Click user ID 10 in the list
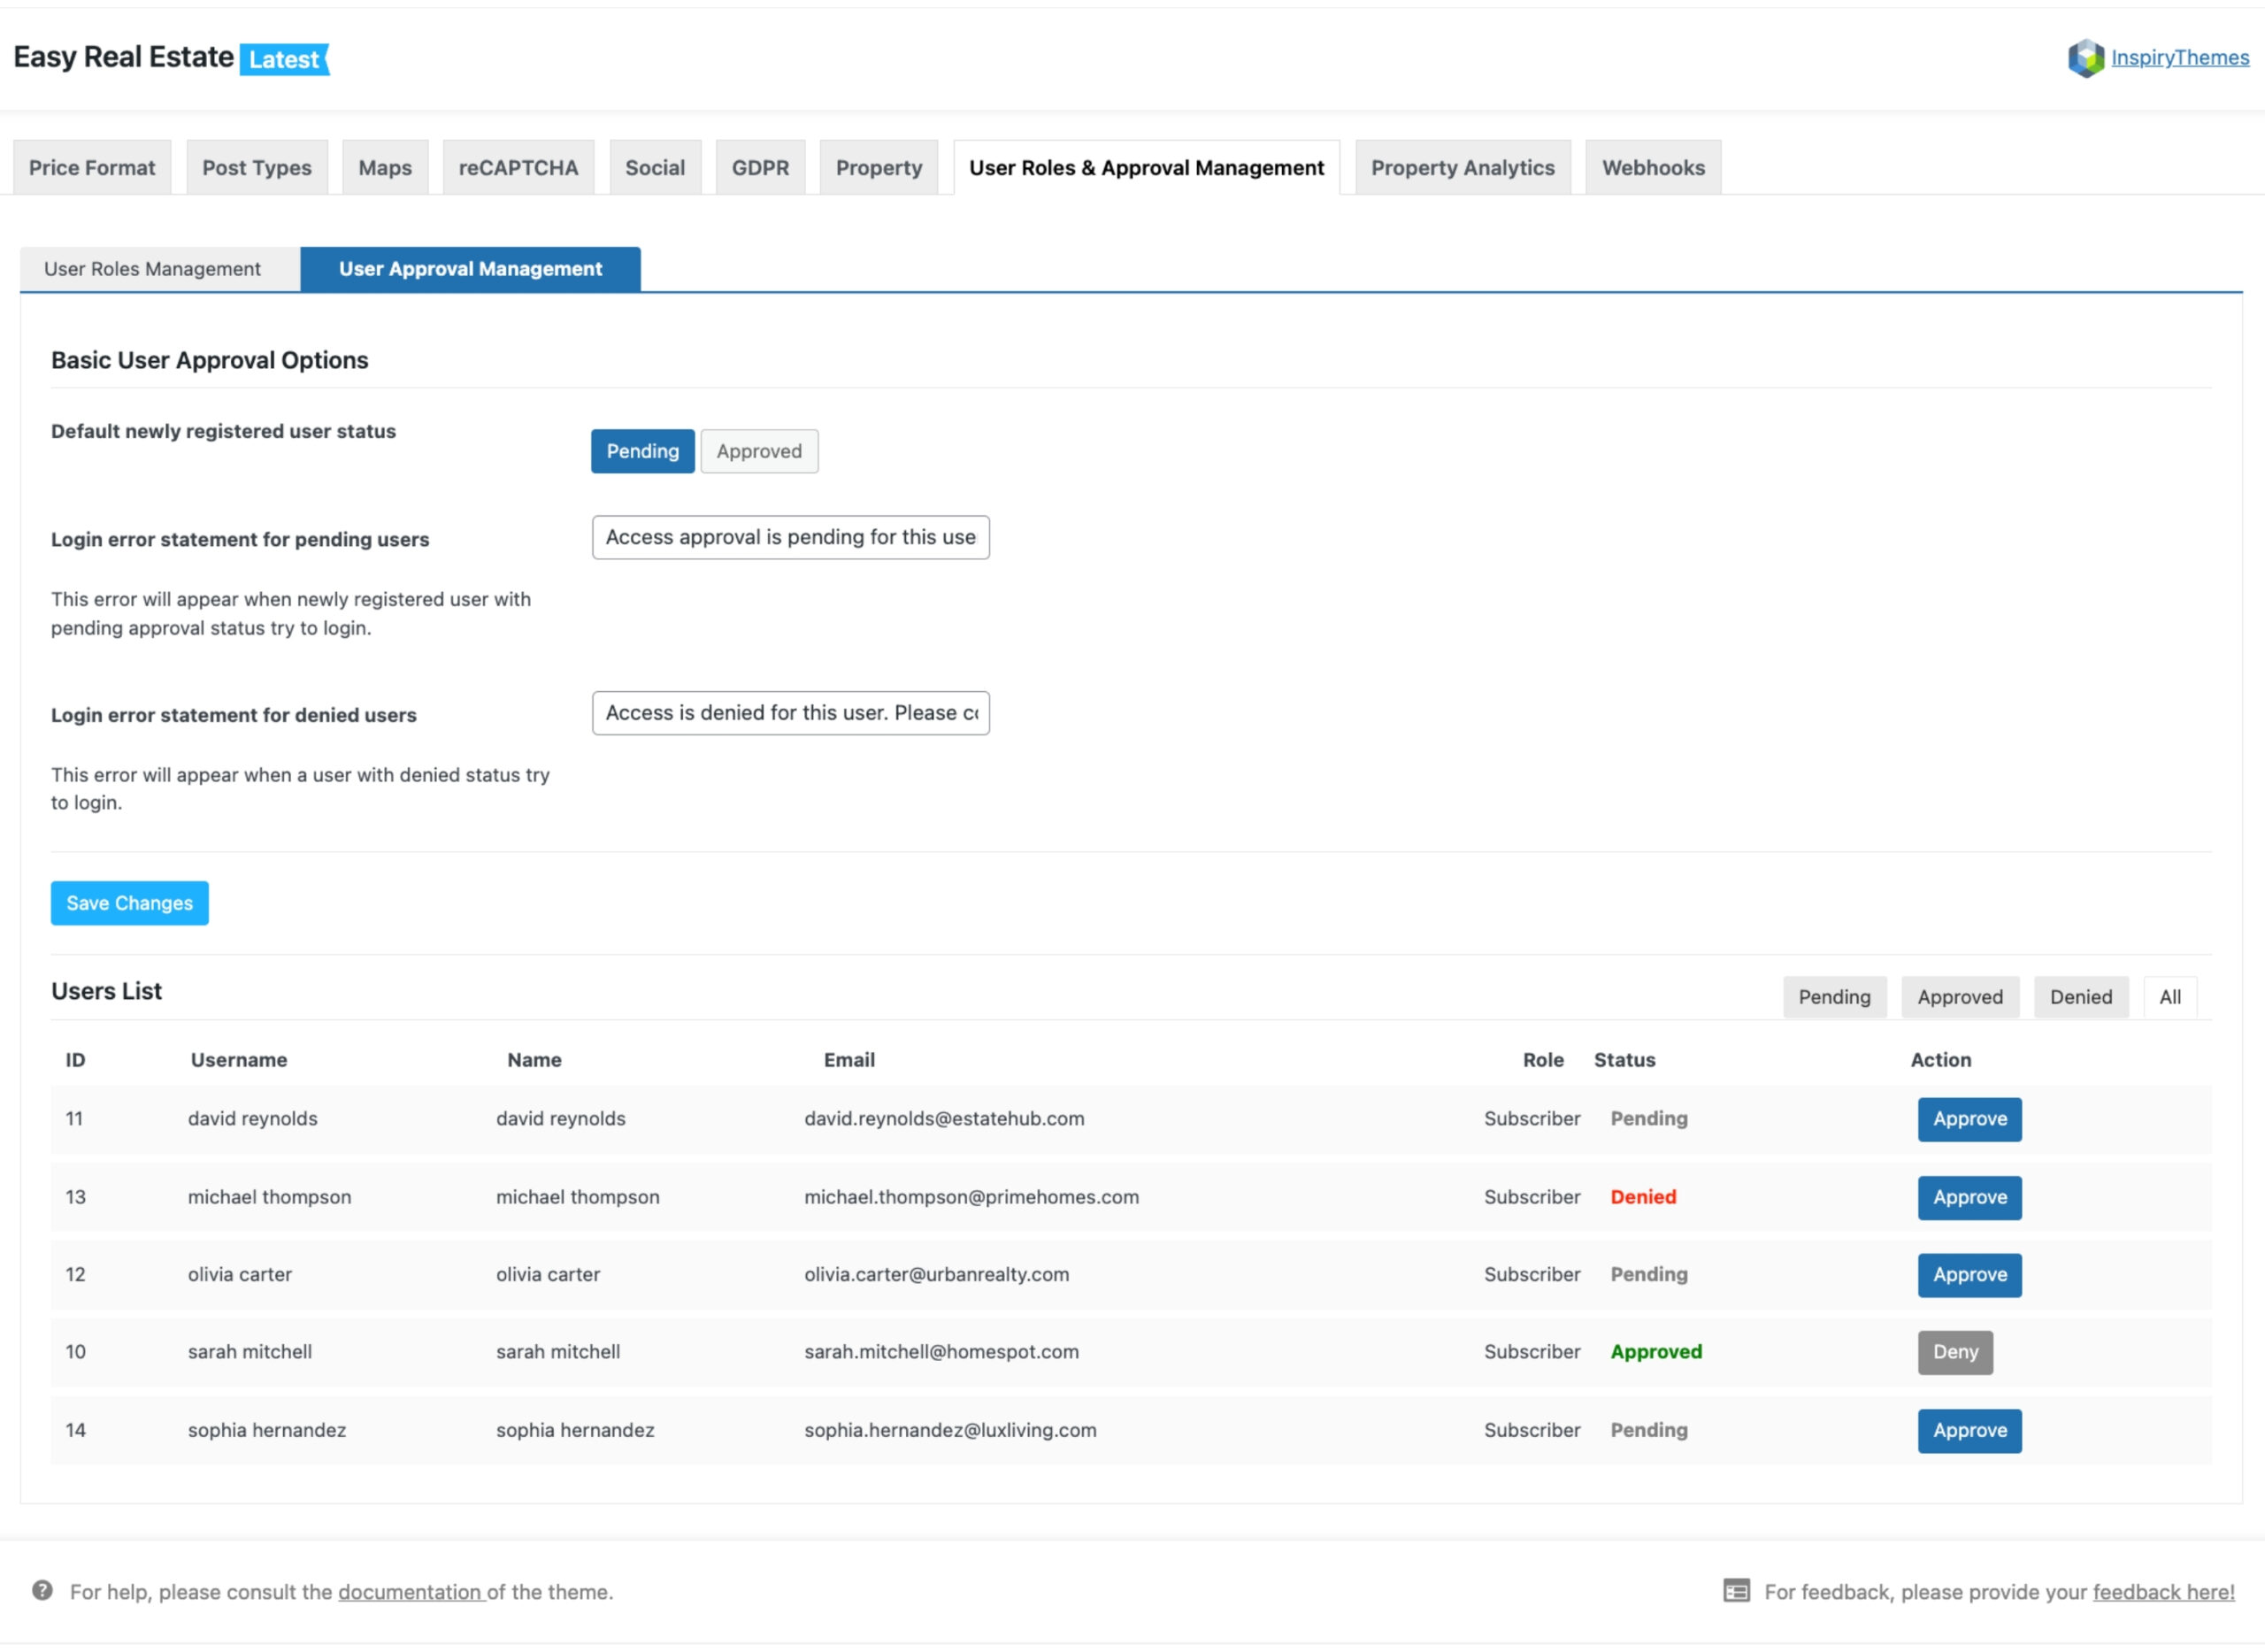Screen dimensions: 2265x1652 point(75,1351)
